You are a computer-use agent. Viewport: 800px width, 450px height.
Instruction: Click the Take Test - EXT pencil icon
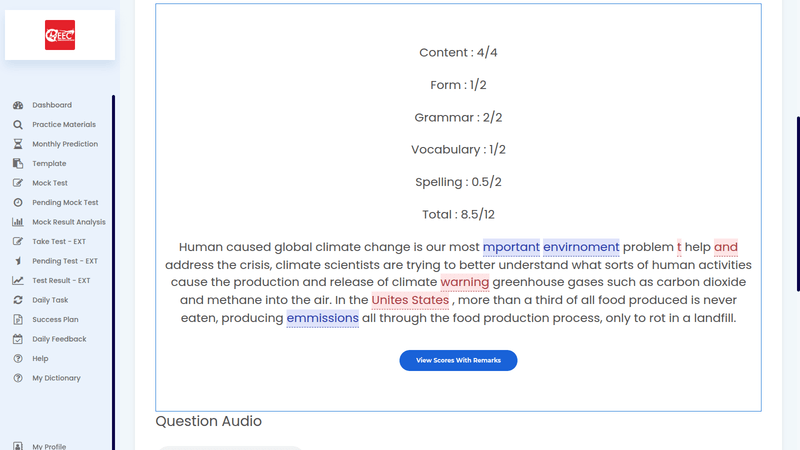click(18, 241)
